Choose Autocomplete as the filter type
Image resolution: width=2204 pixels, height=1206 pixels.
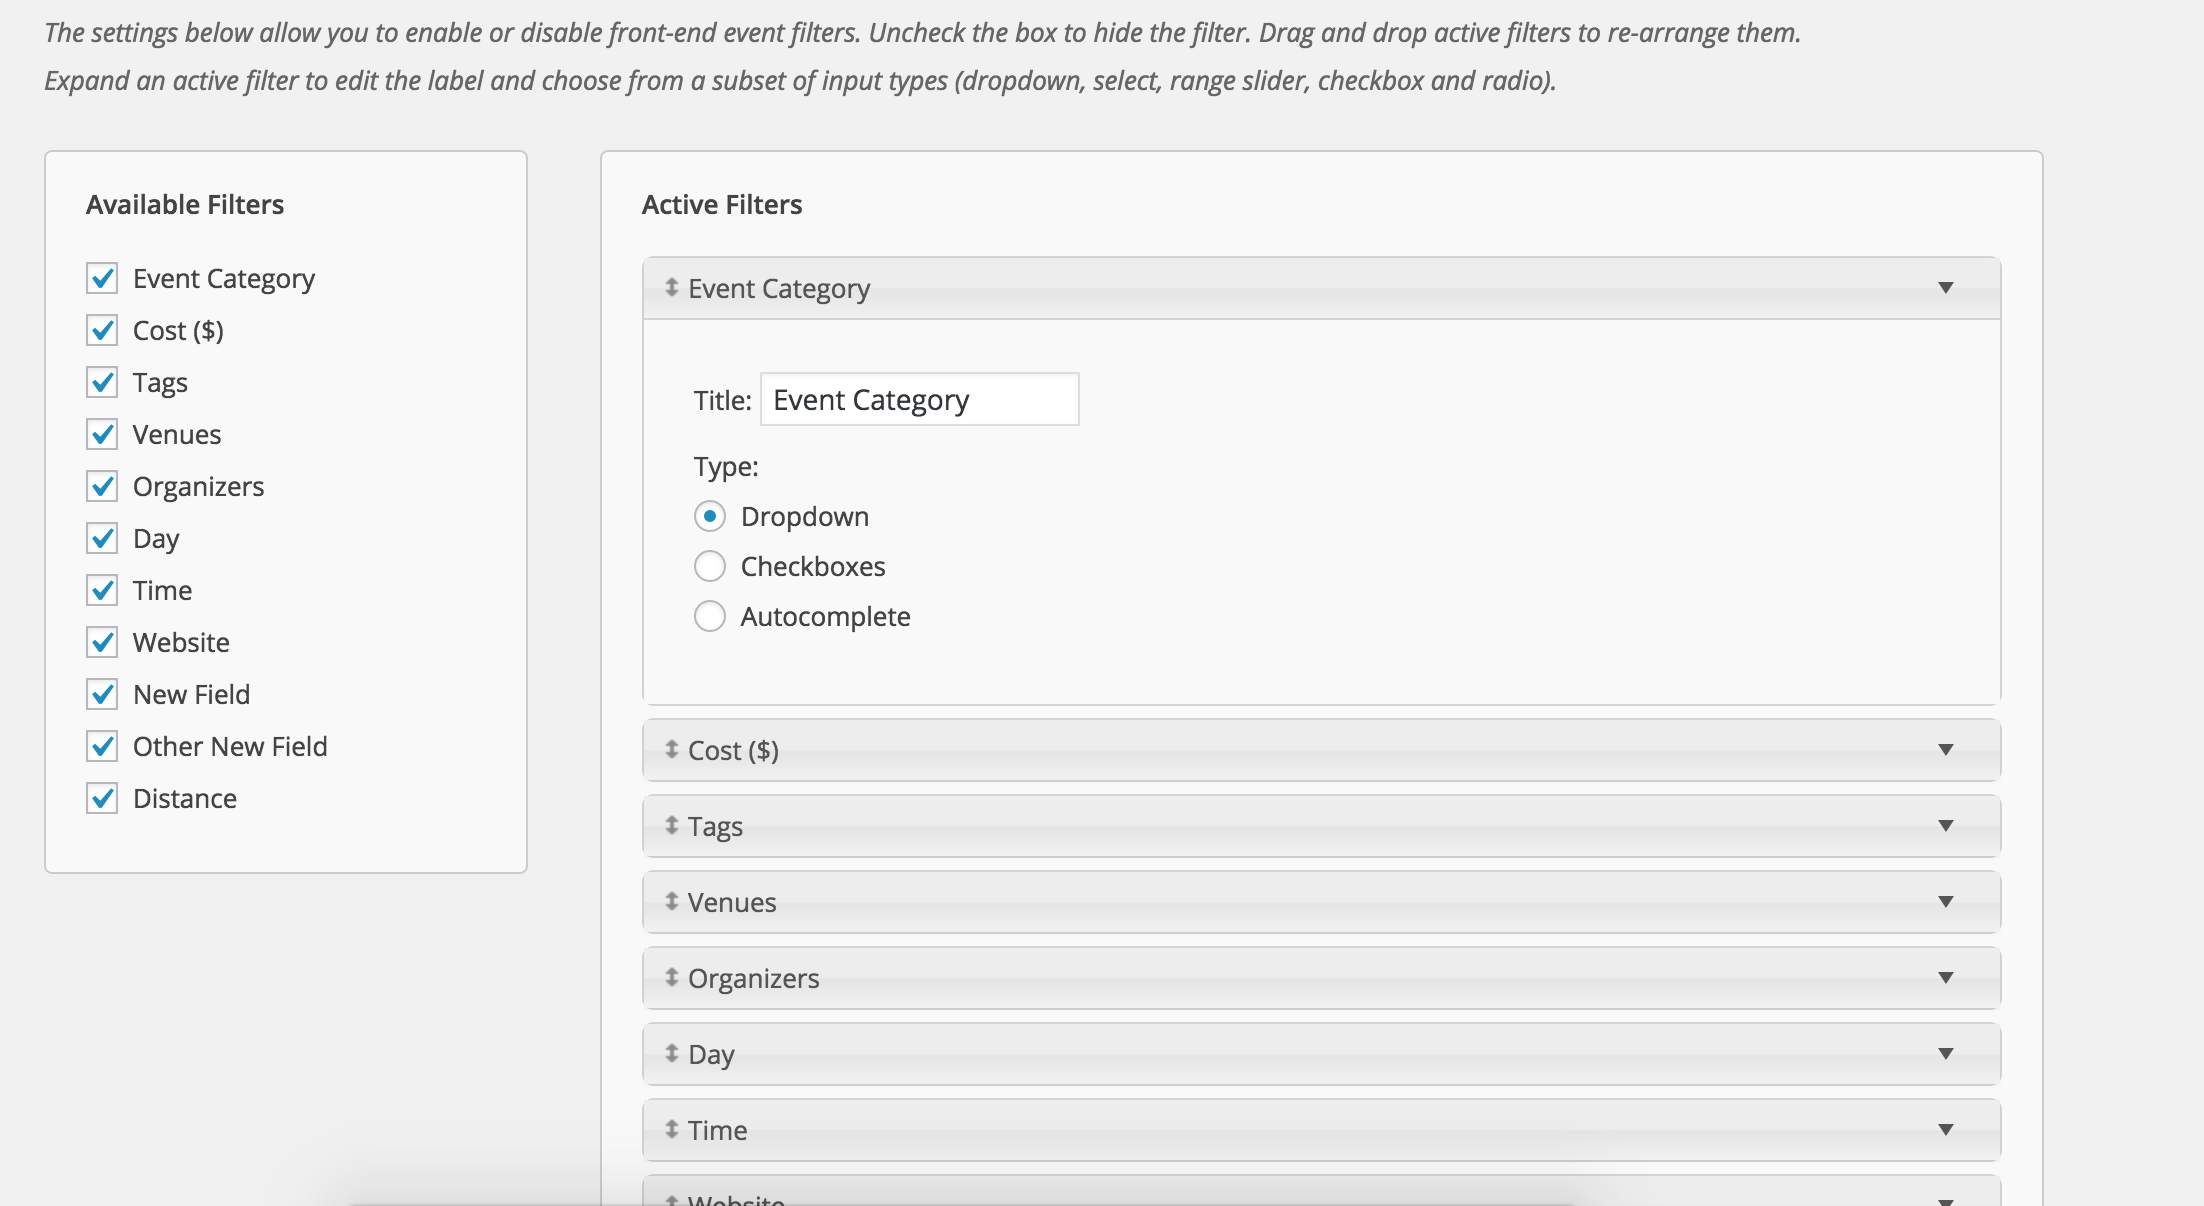[x=710, y=617]
